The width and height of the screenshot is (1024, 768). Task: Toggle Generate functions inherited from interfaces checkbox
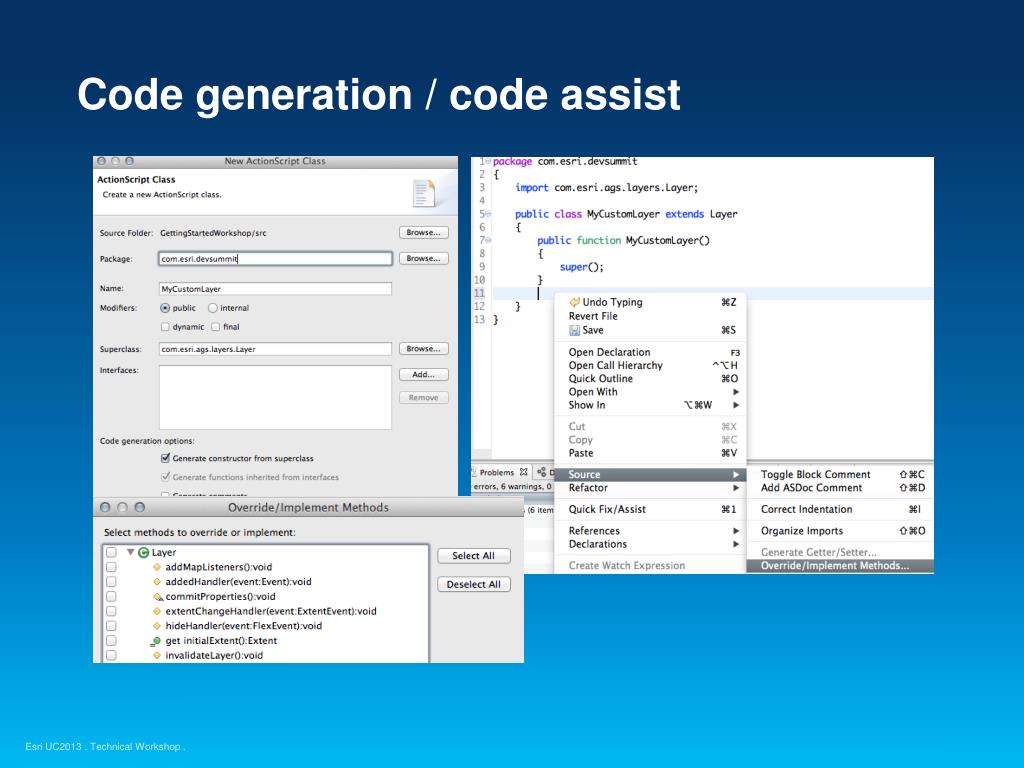click(x=165, y=477)
